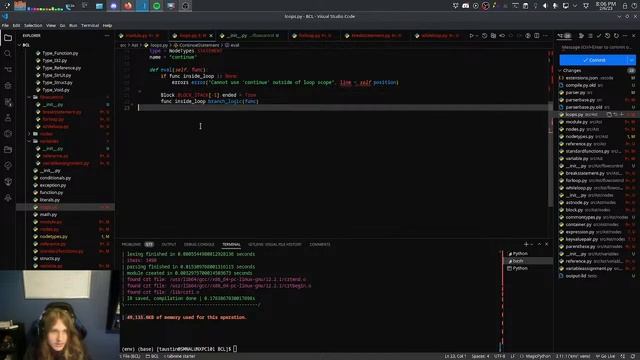Click the Spaces: 4 indentation in status bar
The height and width of the screenshot is (360, 640).
(x=480, y=356)
